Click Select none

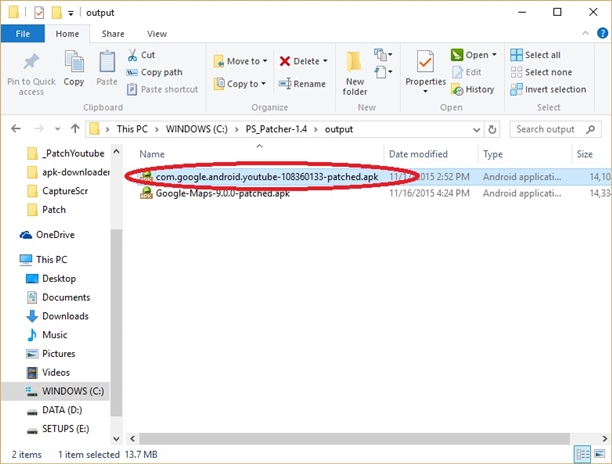click(541, 72)
